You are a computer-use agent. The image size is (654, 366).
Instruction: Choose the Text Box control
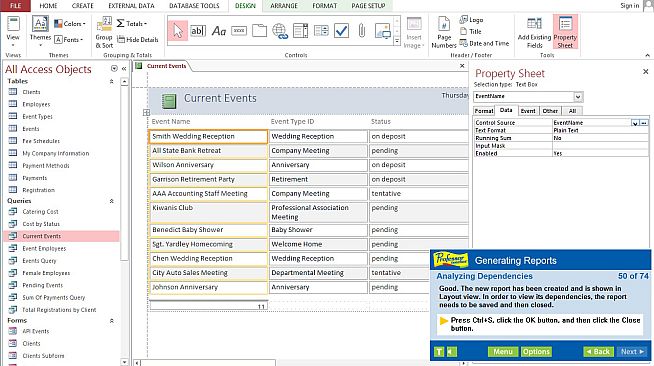point(198,31)
